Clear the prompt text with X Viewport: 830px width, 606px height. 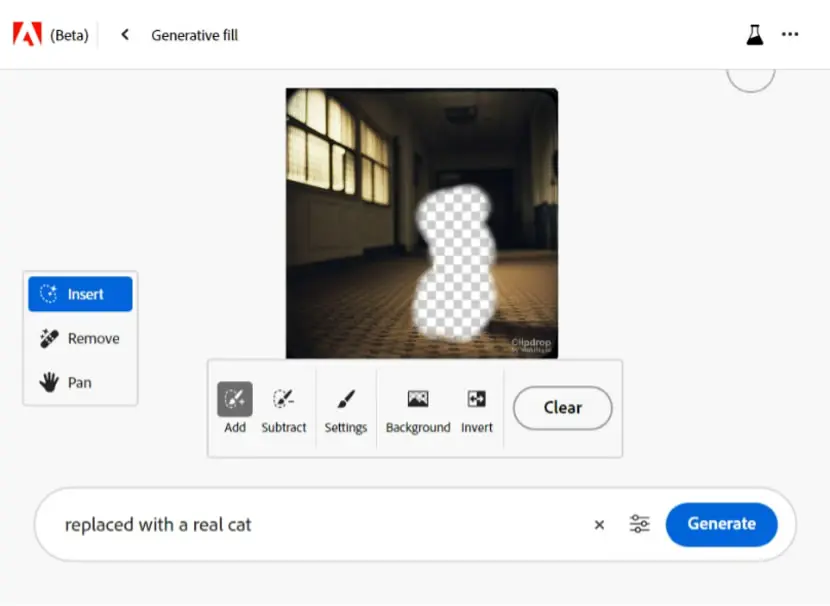click(599, 524)
